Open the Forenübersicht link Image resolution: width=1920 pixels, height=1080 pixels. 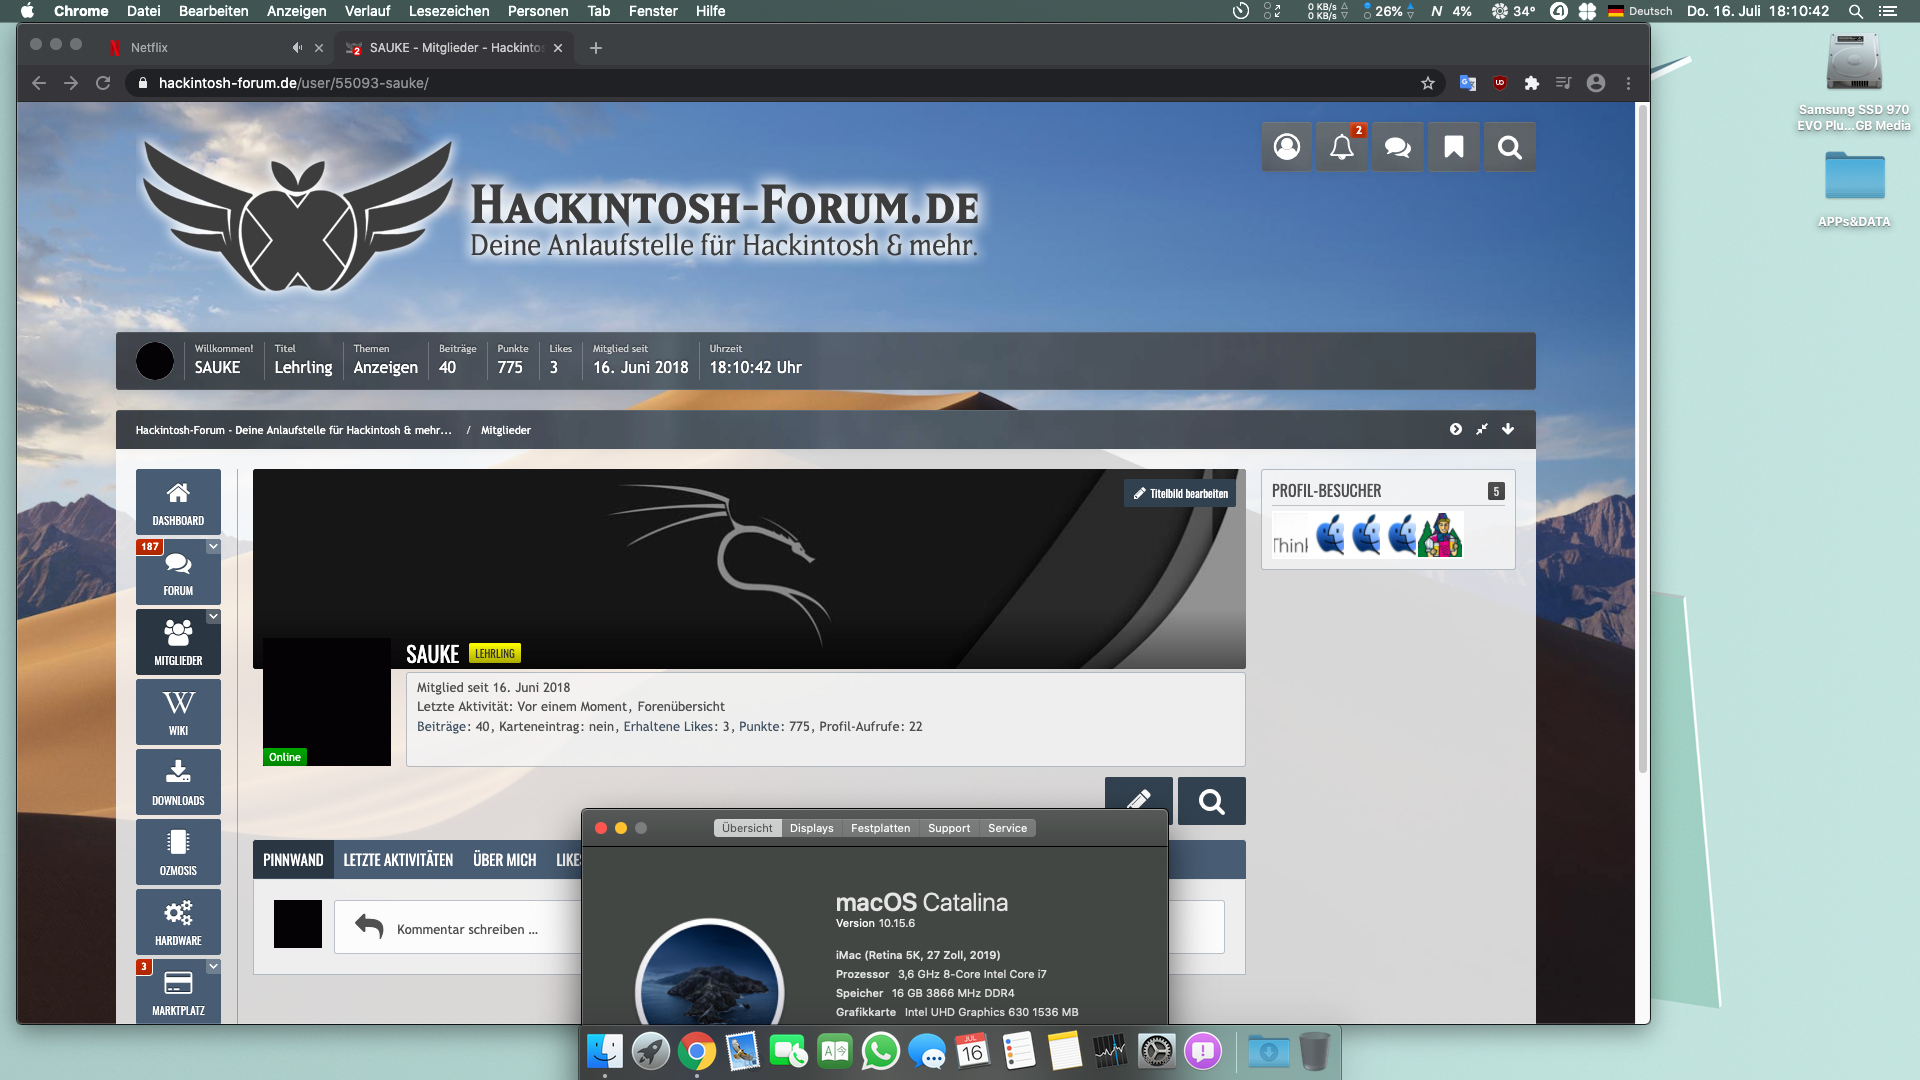pos(680,707)
